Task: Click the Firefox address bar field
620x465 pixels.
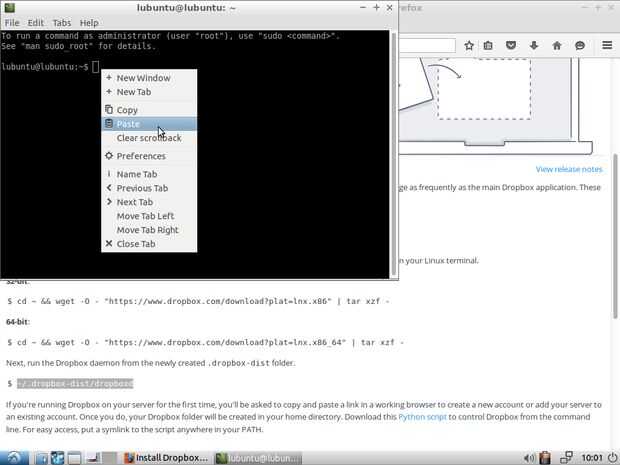Action: (x=427, y=45)
